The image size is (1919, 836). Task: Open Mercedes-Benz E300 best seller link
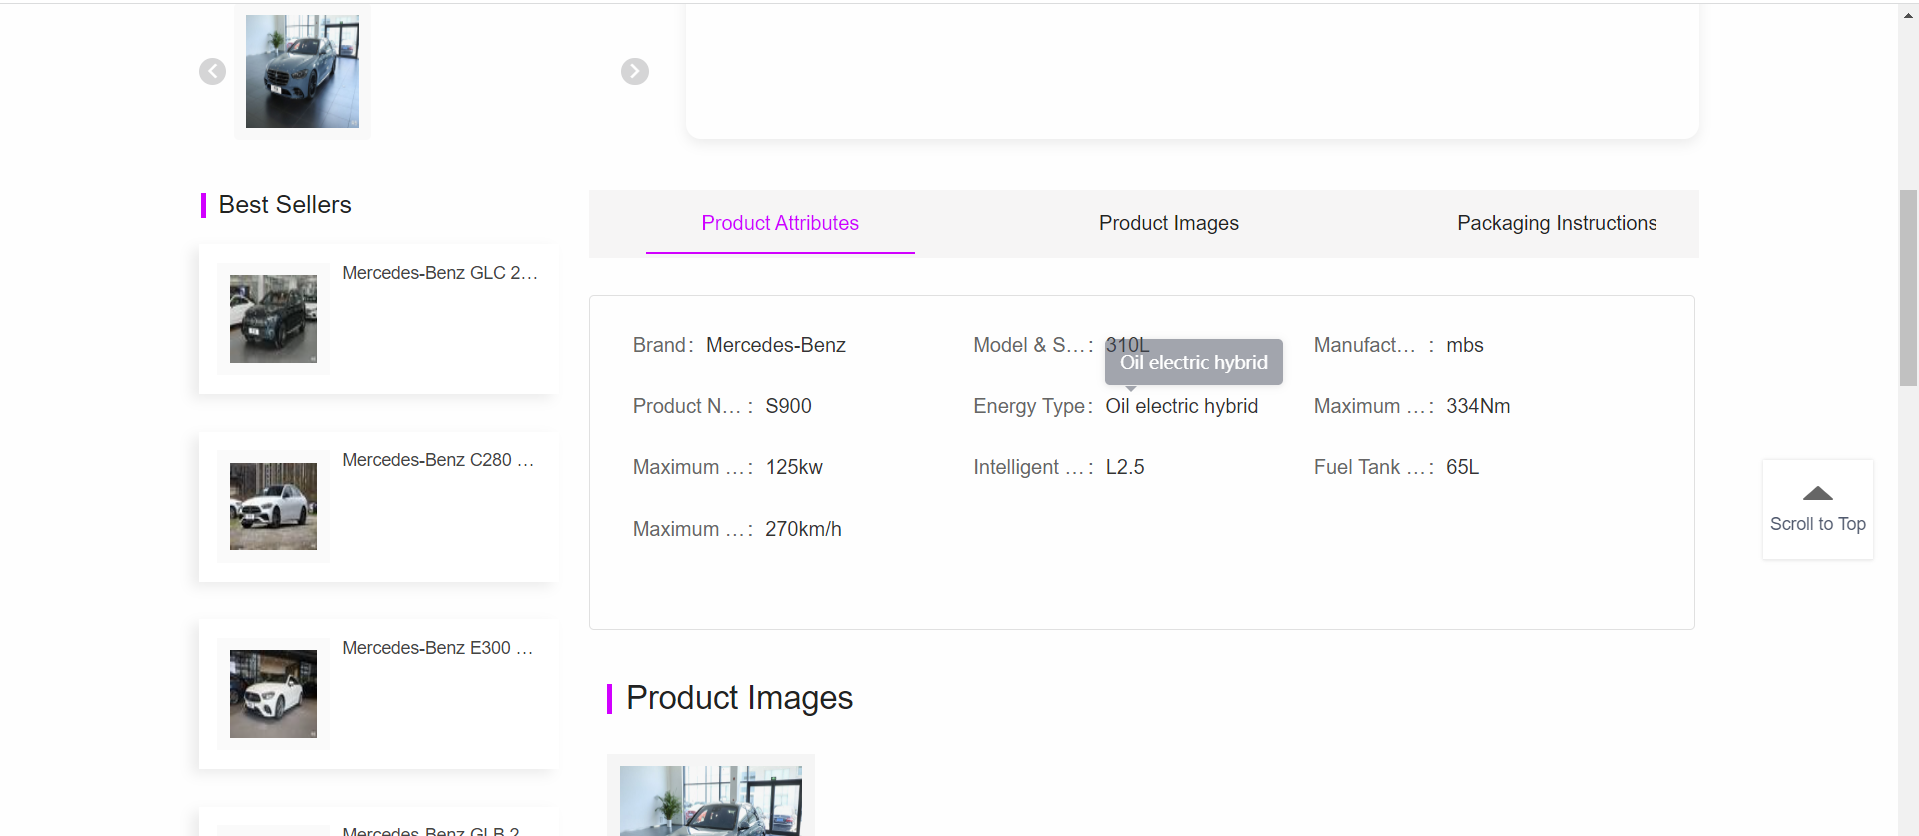point(438,648)
